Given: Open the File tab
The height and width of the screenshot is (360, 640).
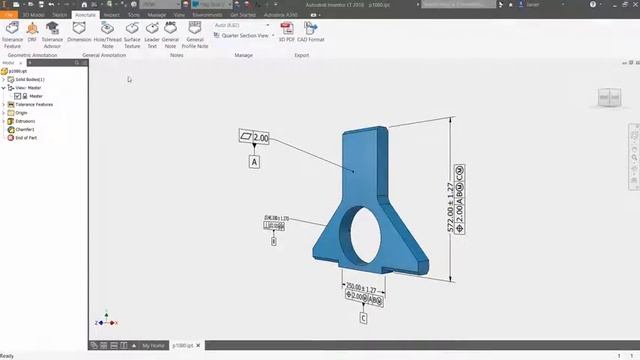Looking at the screenshot, I should tap(9, 15).
